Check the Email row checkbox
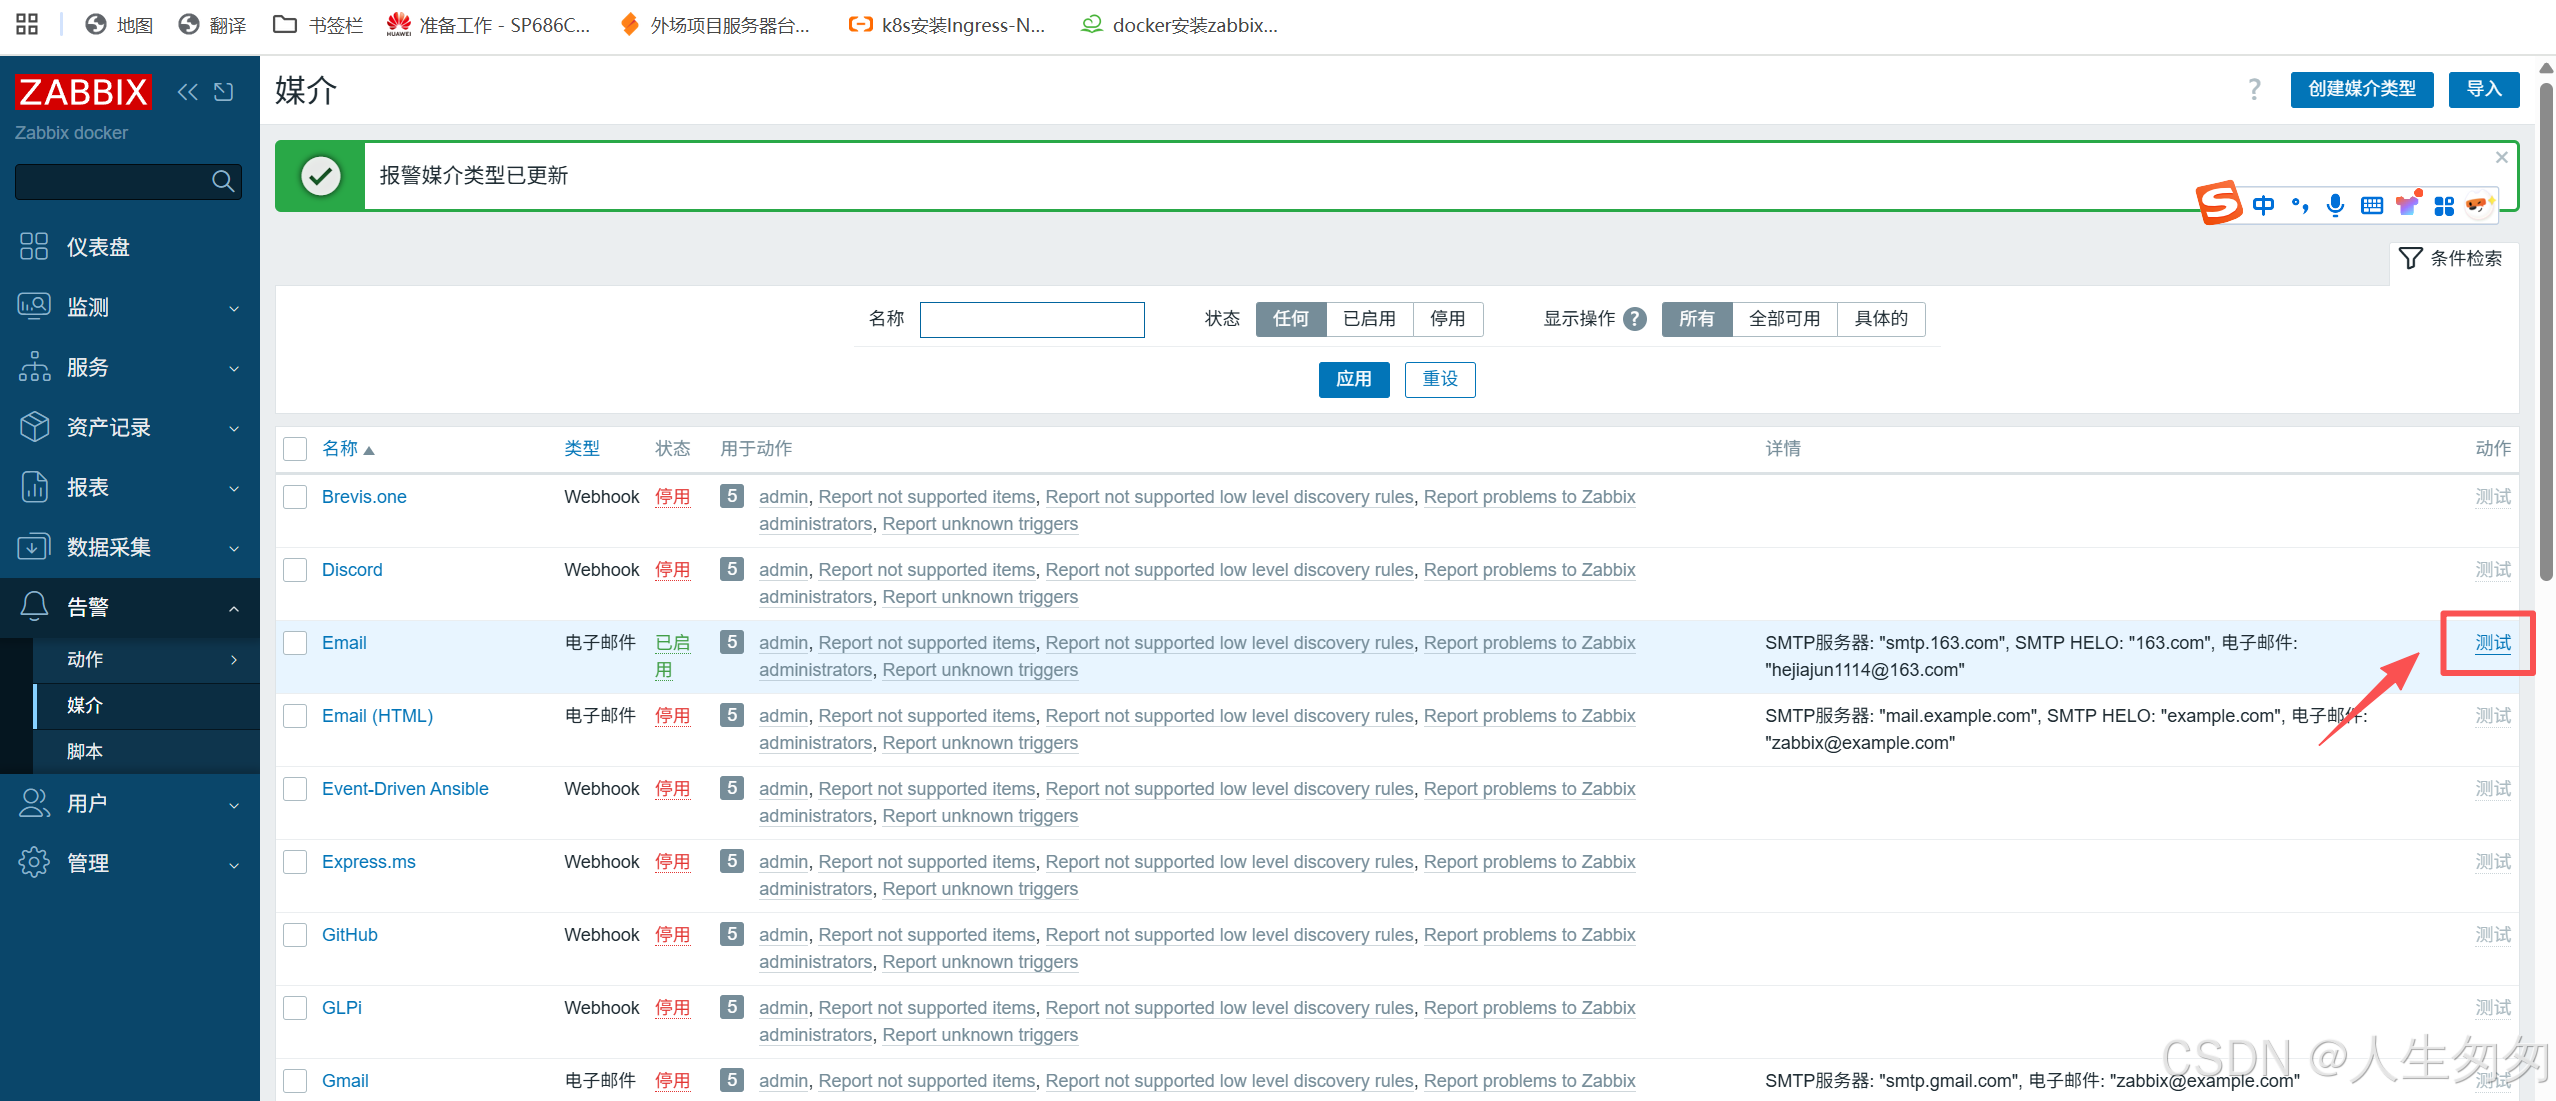 pyautogui.click(x=295, y=643)
